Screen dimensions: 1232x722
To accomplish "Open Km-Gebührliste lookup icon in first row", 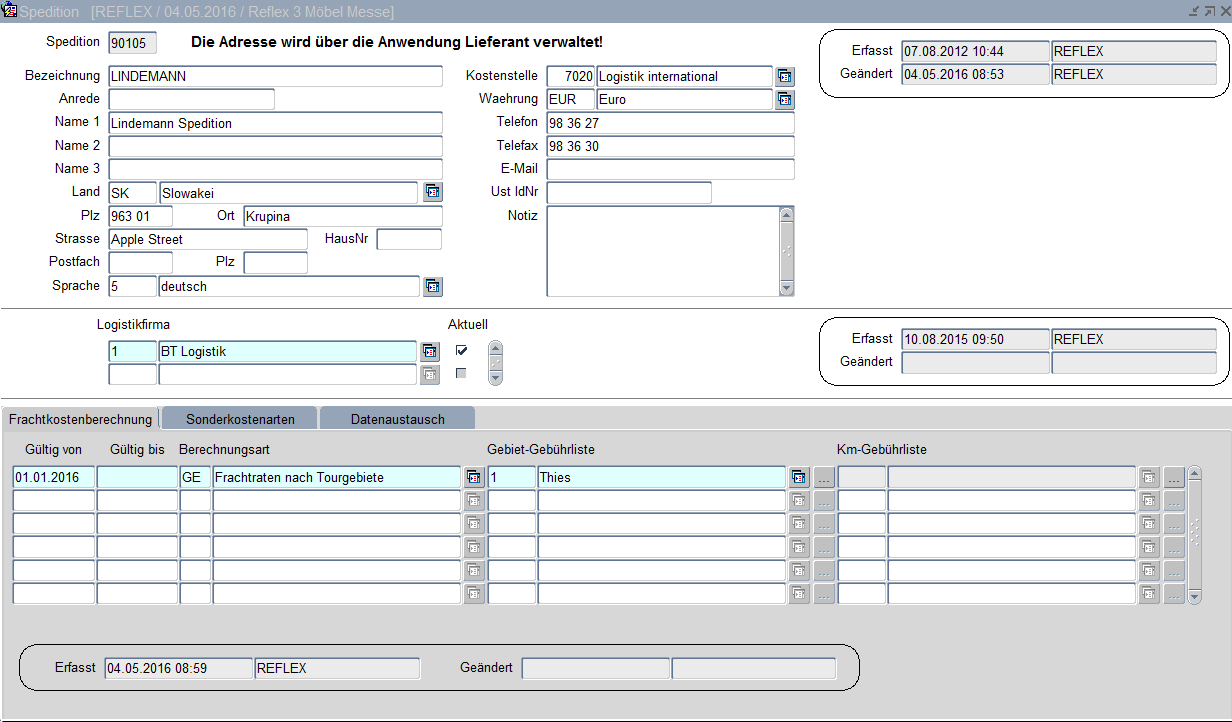I will (x=1149, y=478).
